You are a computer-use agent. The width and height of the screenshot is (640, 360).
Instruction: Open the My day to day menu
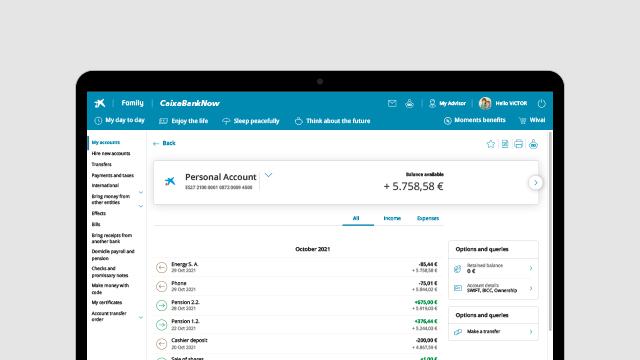click(x=120, y=120)
